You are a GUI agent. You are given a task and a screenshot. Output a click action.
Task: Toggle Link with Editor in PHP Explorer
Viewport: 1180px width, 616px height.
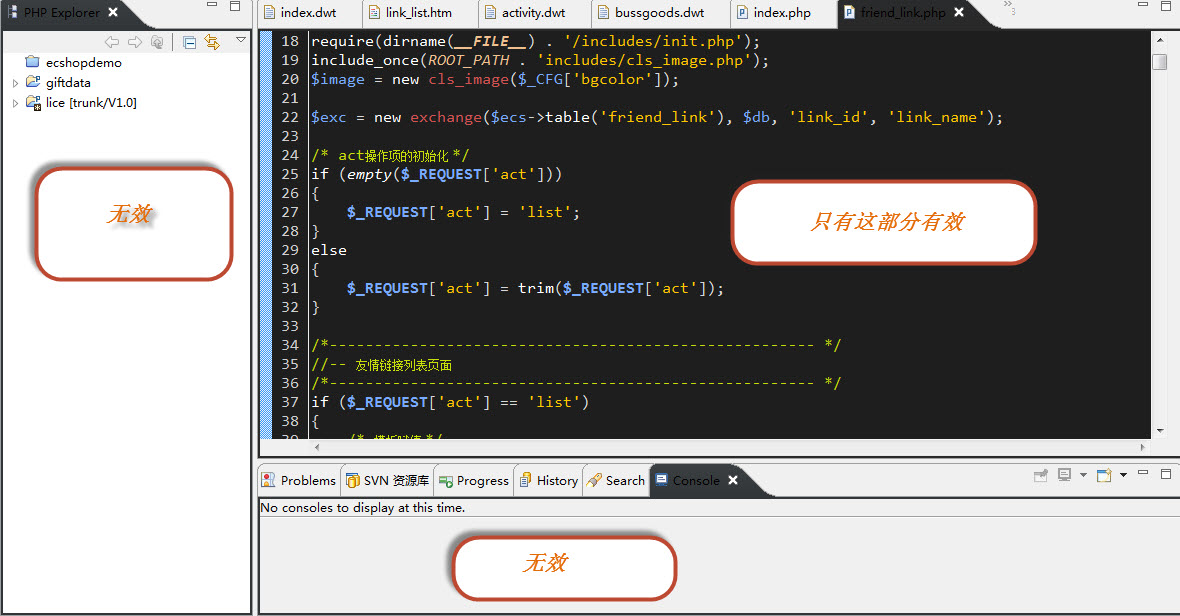[x=211, y=42]
